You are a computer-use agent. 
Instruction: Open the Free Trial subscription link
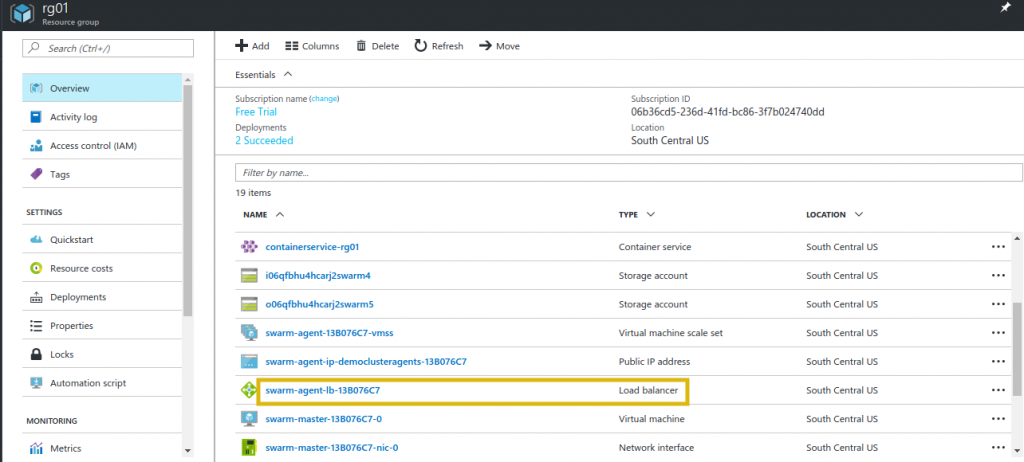[256, 112]
